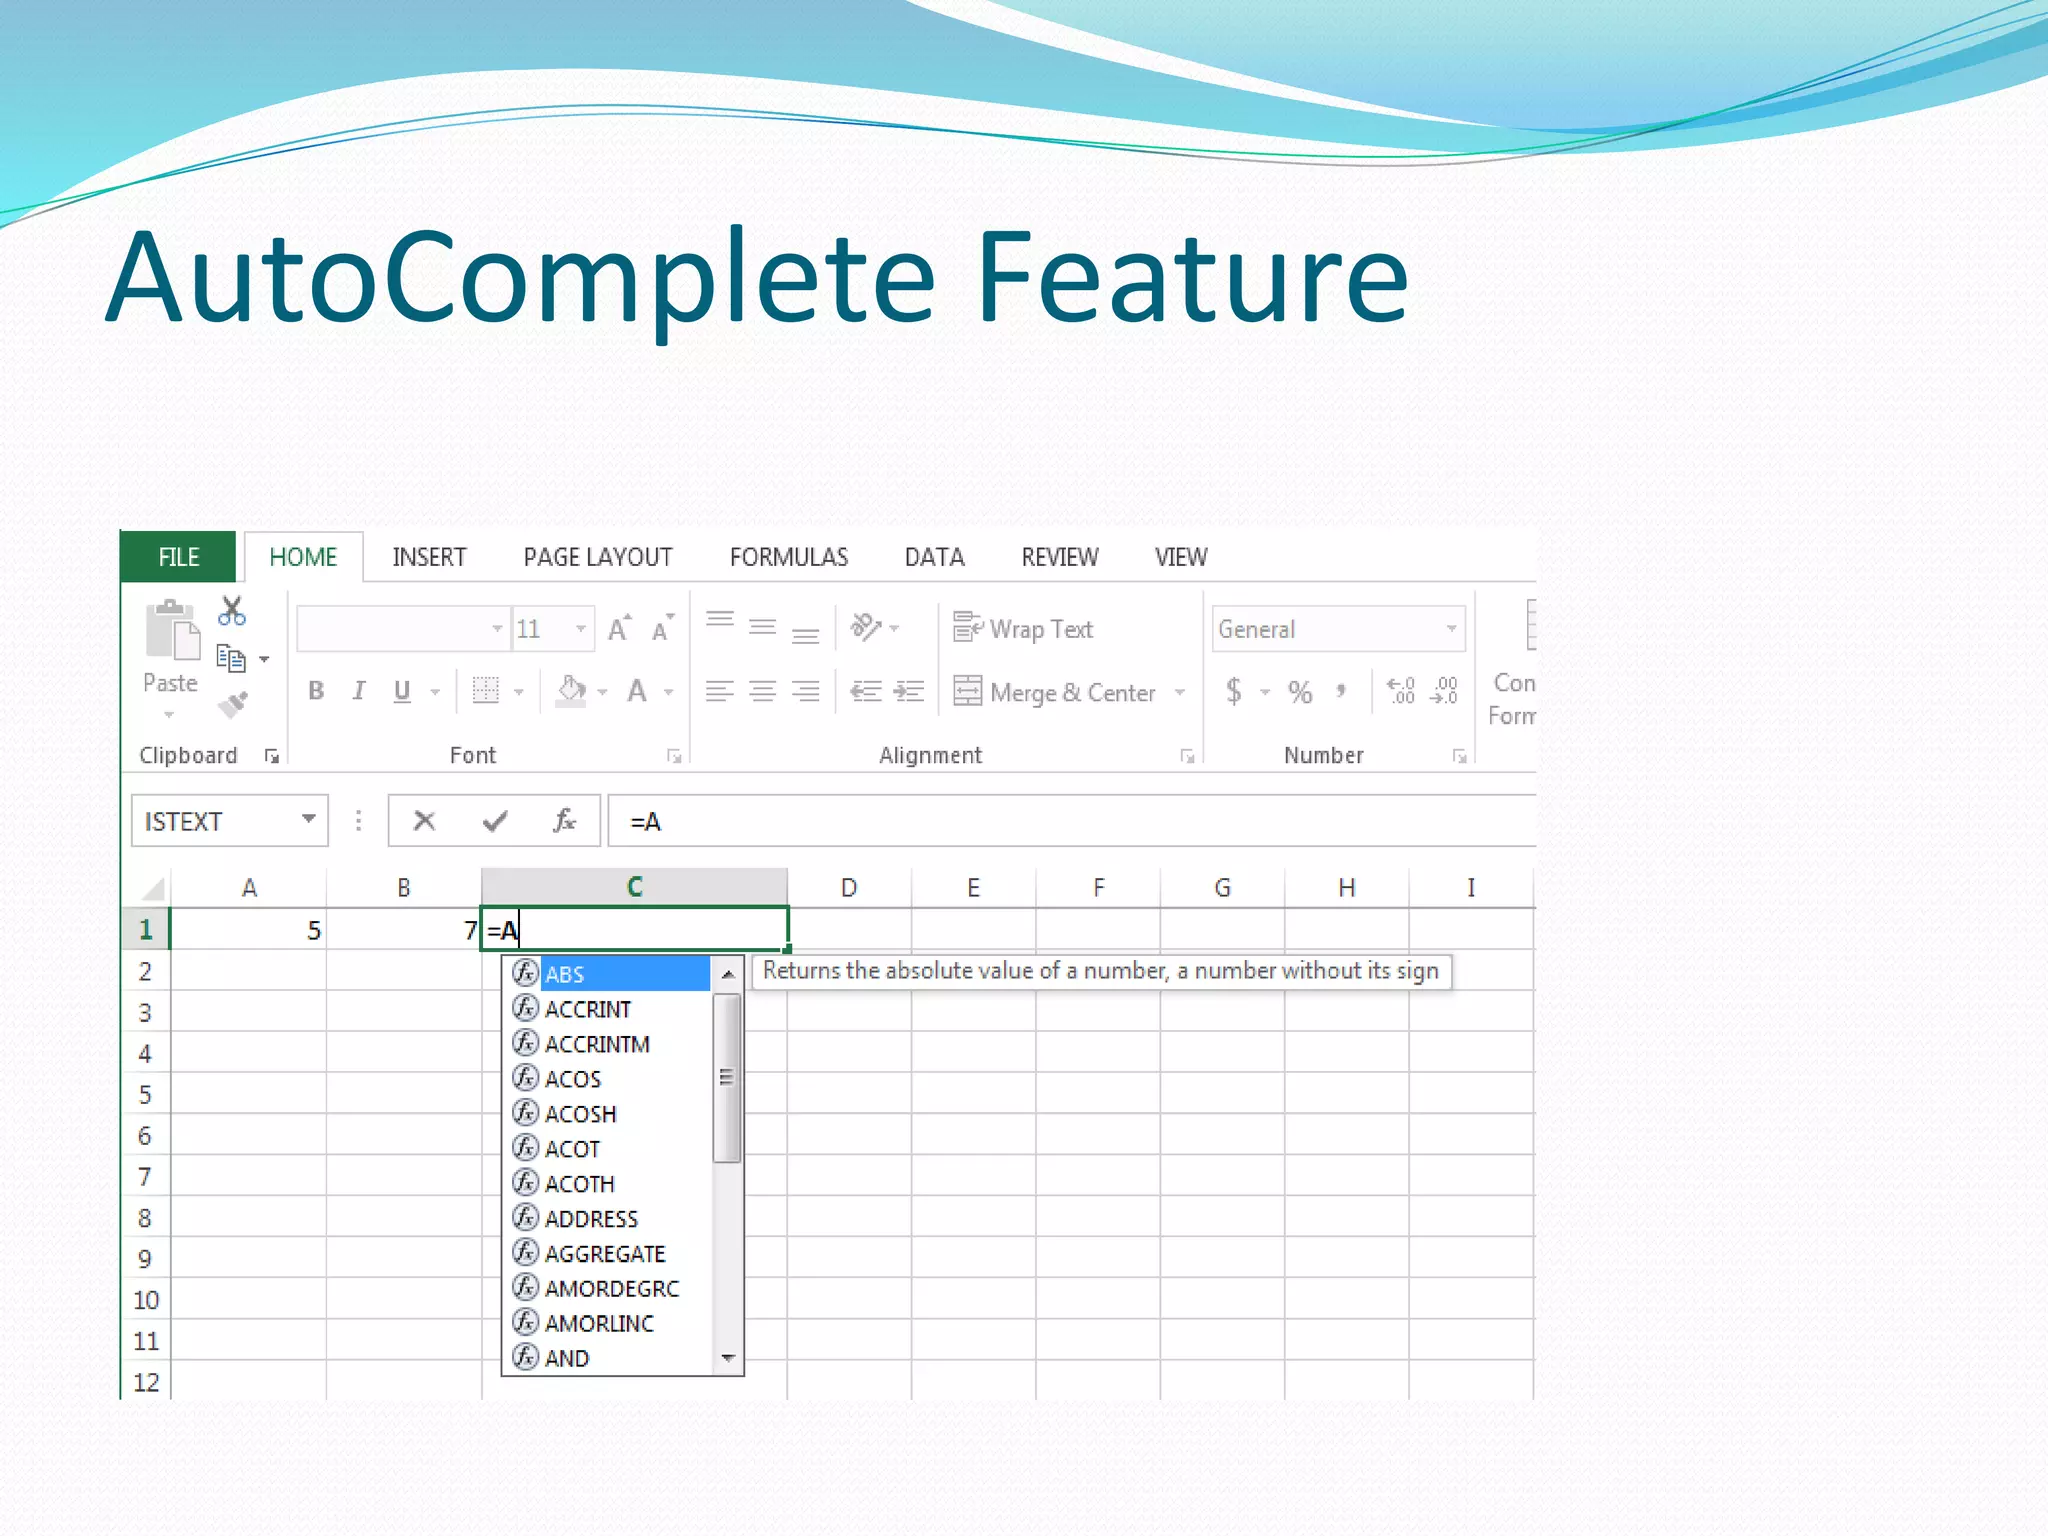2048x1536 pixels.
Task: Open Merge & Center dropdown arrow
Action: point(1180,692)
